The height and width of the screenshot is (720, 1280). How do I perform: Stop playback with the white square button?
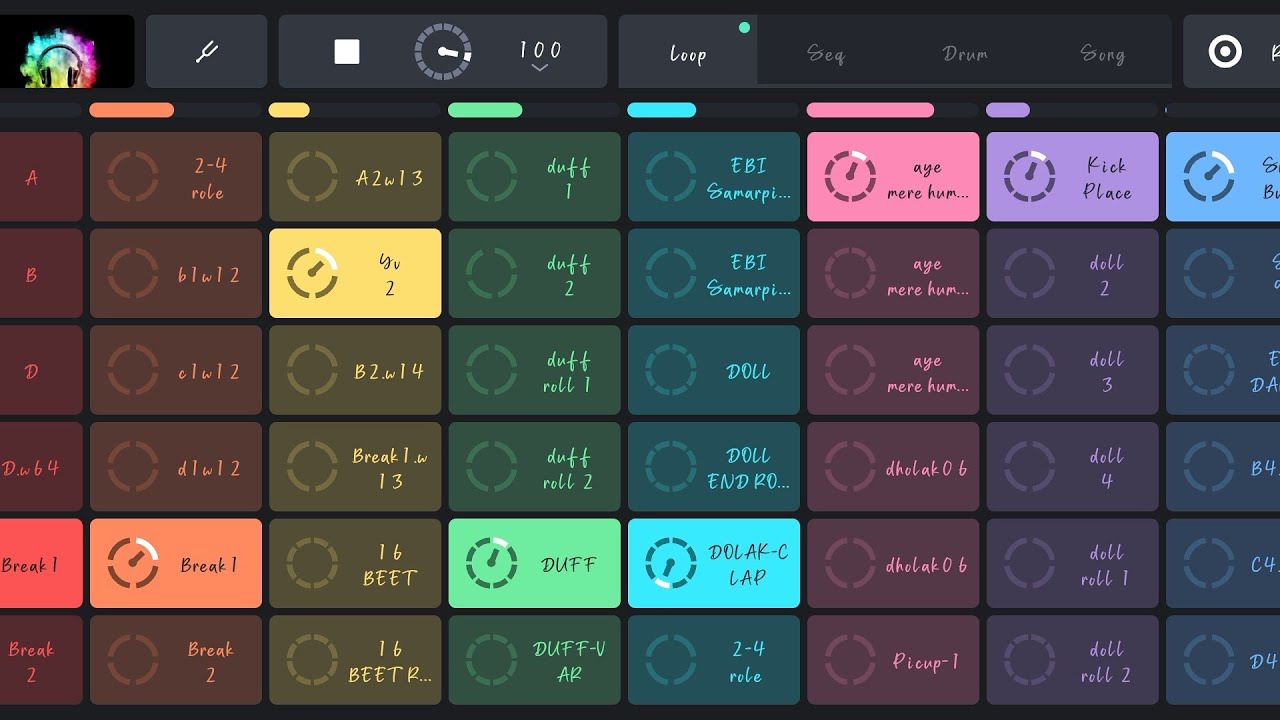(x=347, y=52)
